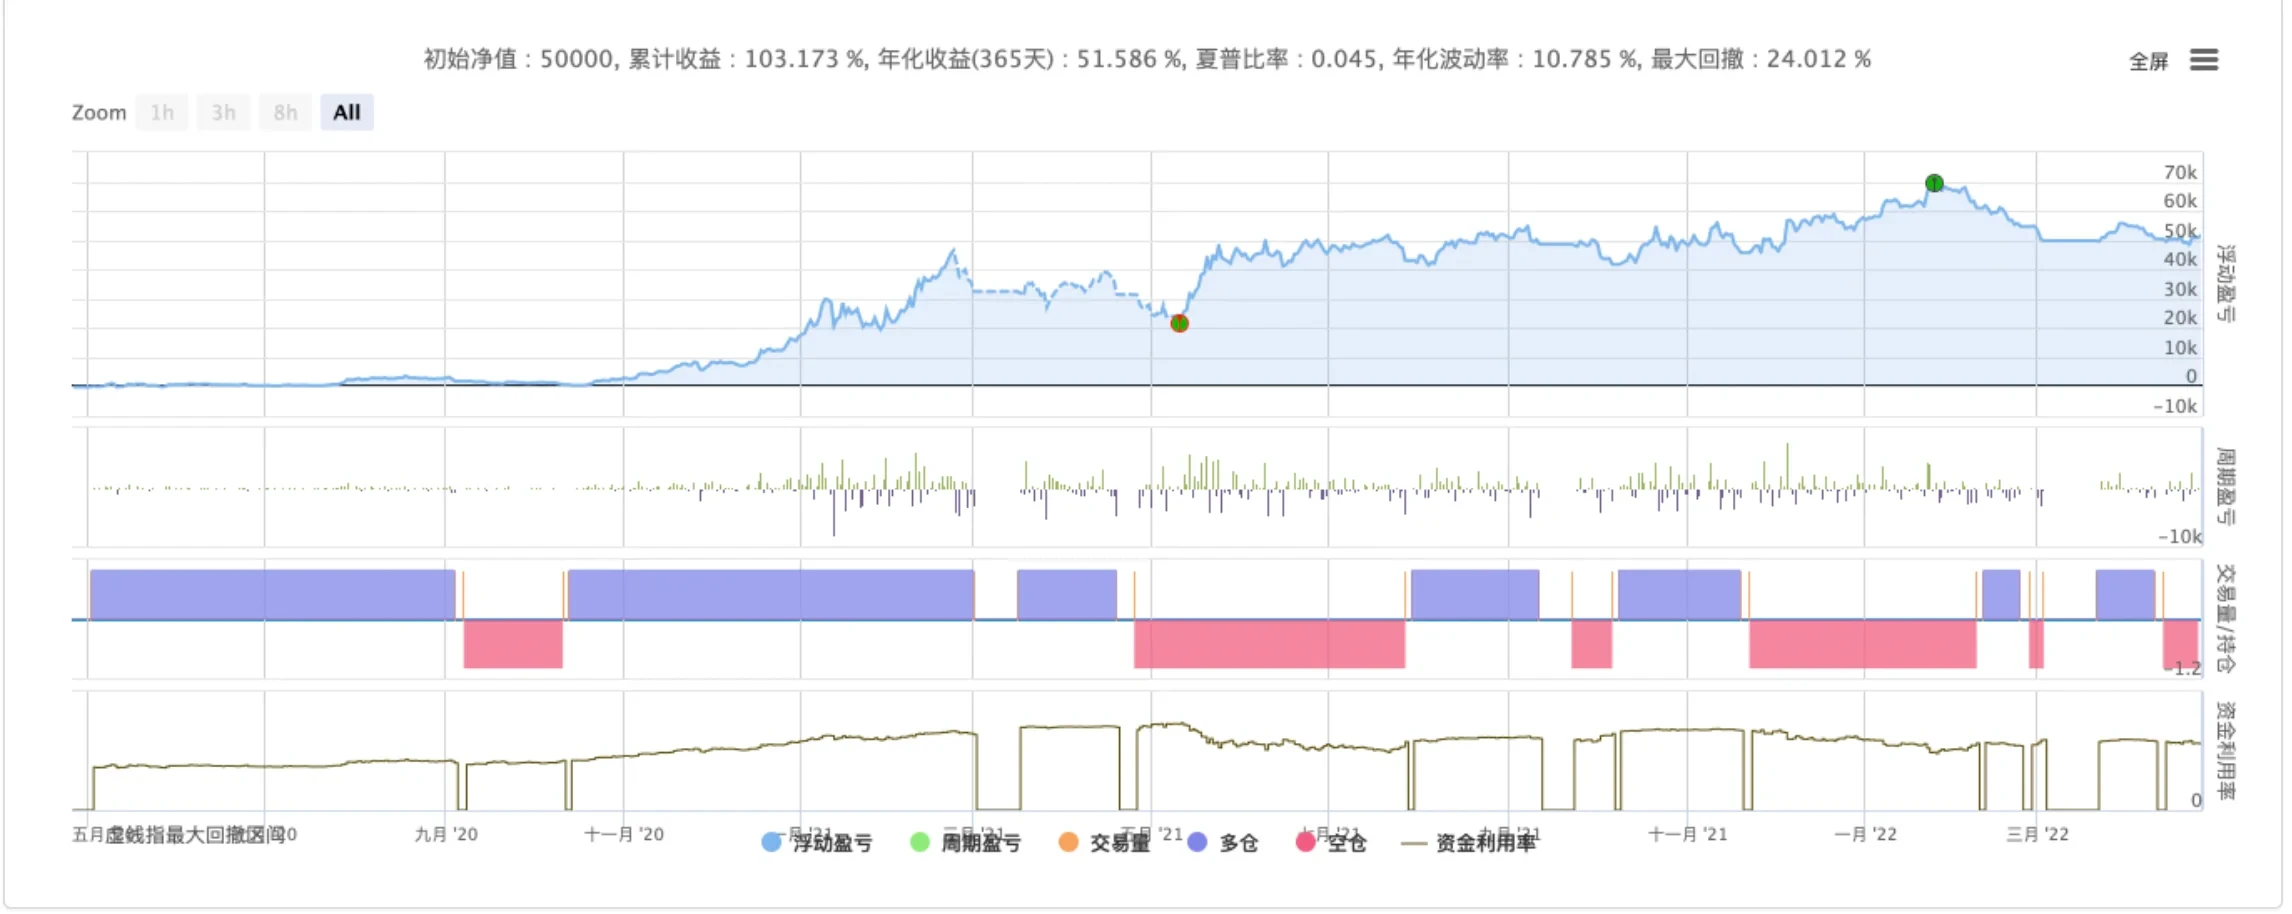Viewport: 2292px width, 914px height.
Task: Click the last purple long-position block
Action: 2125,594
